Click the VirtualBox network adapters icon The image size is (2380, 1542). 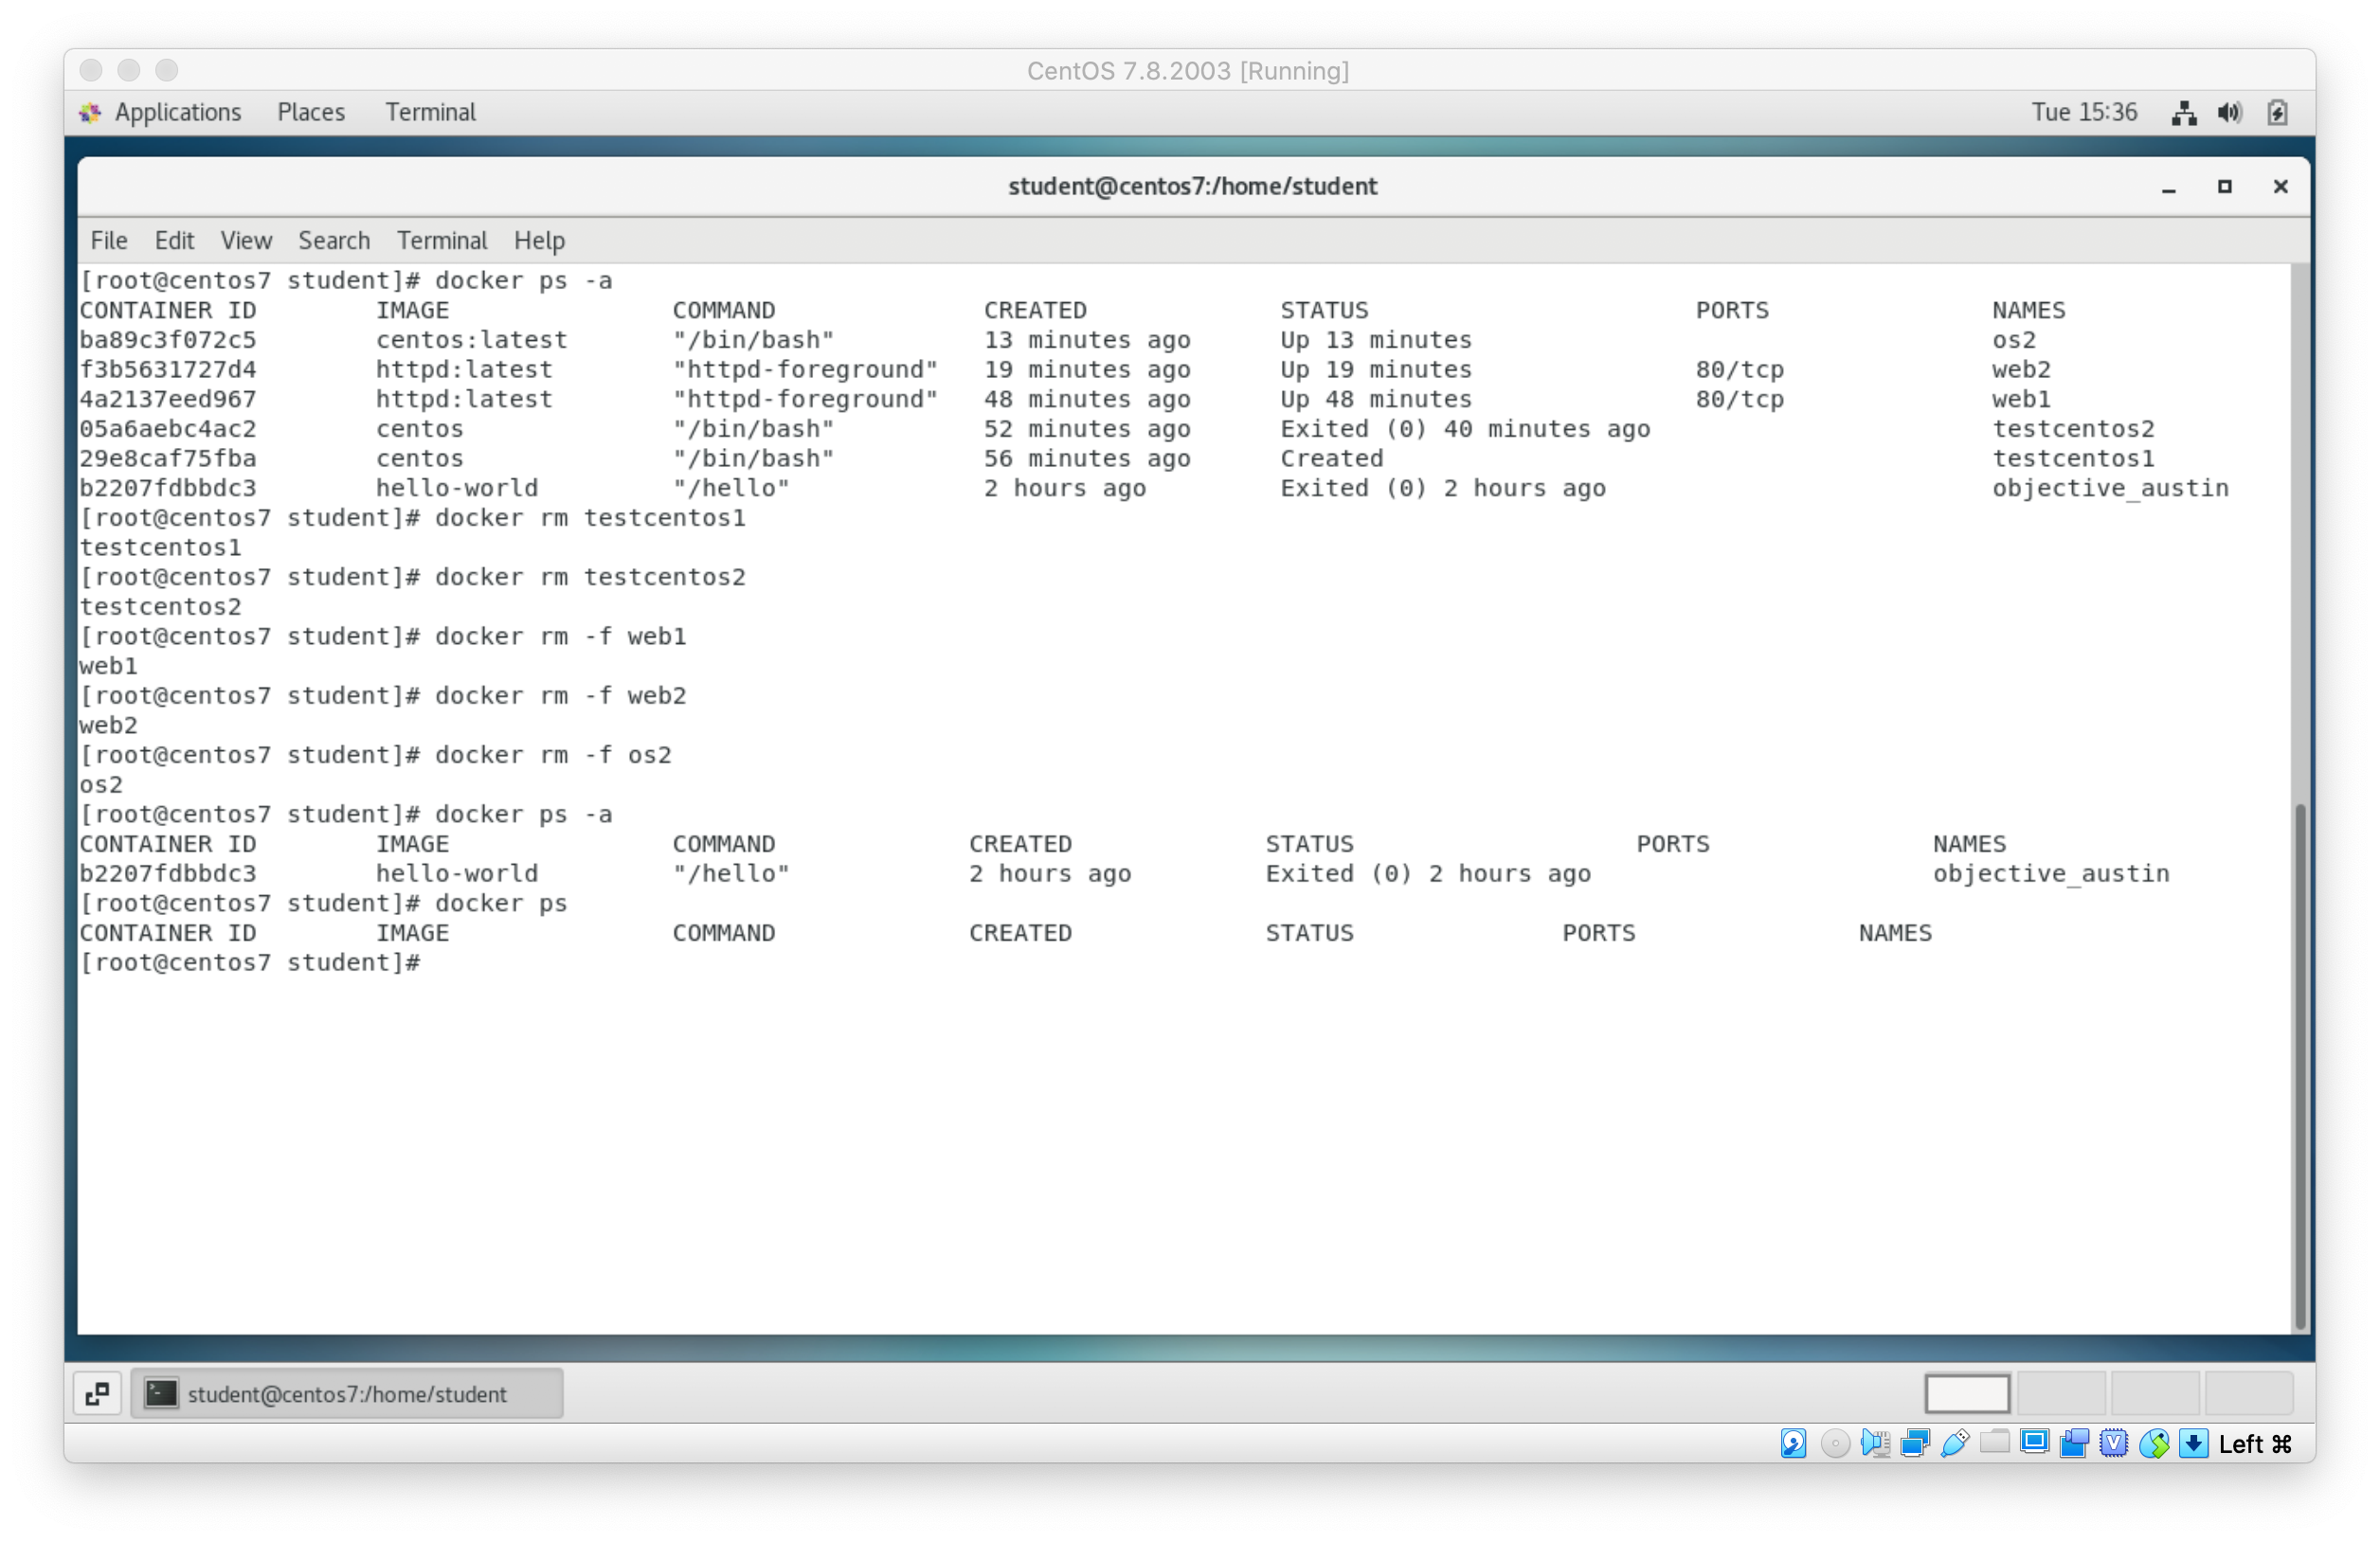coord(1915,1443)
